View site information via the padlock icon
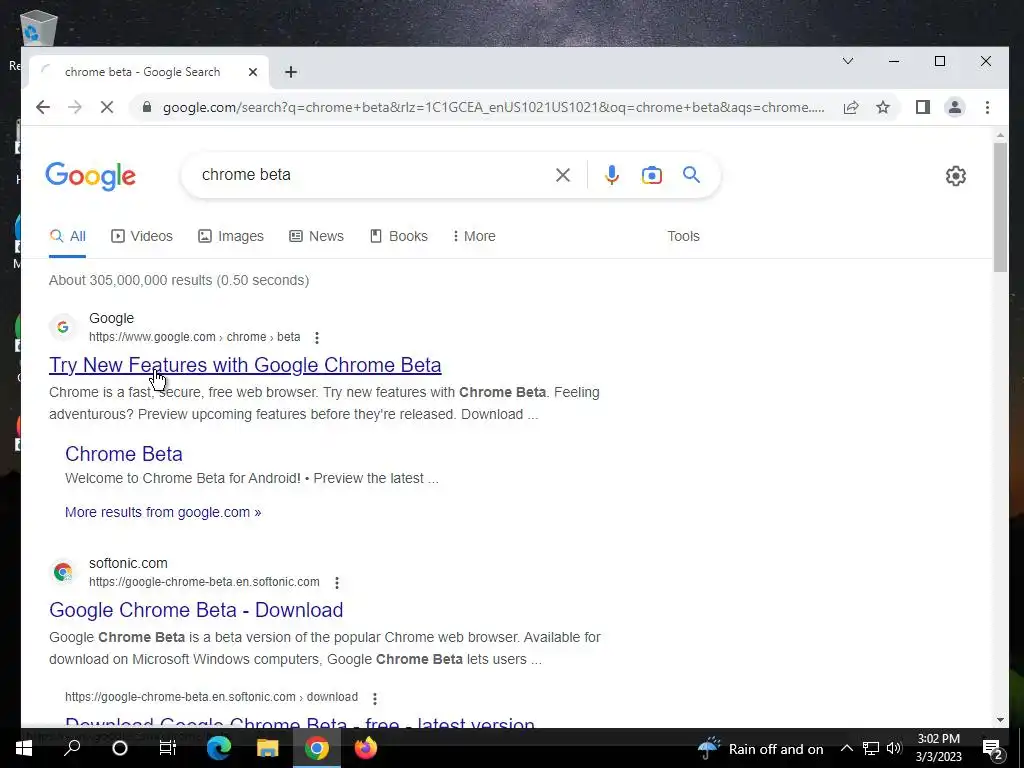The width and height of the screenshot is (1024, 768). [147, 107]
